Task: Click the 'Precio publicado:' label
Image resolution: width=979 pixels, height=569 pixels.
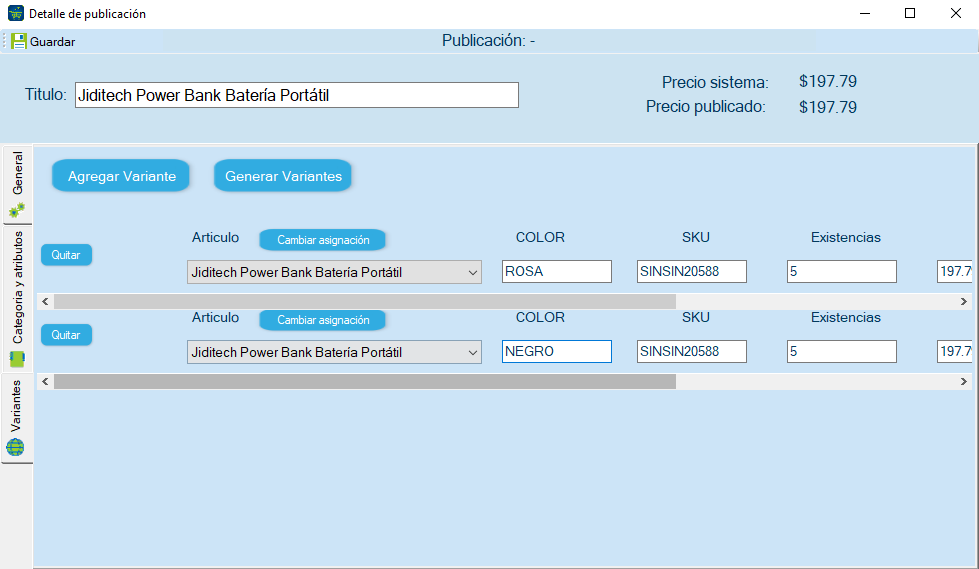Action: (706, 107)
